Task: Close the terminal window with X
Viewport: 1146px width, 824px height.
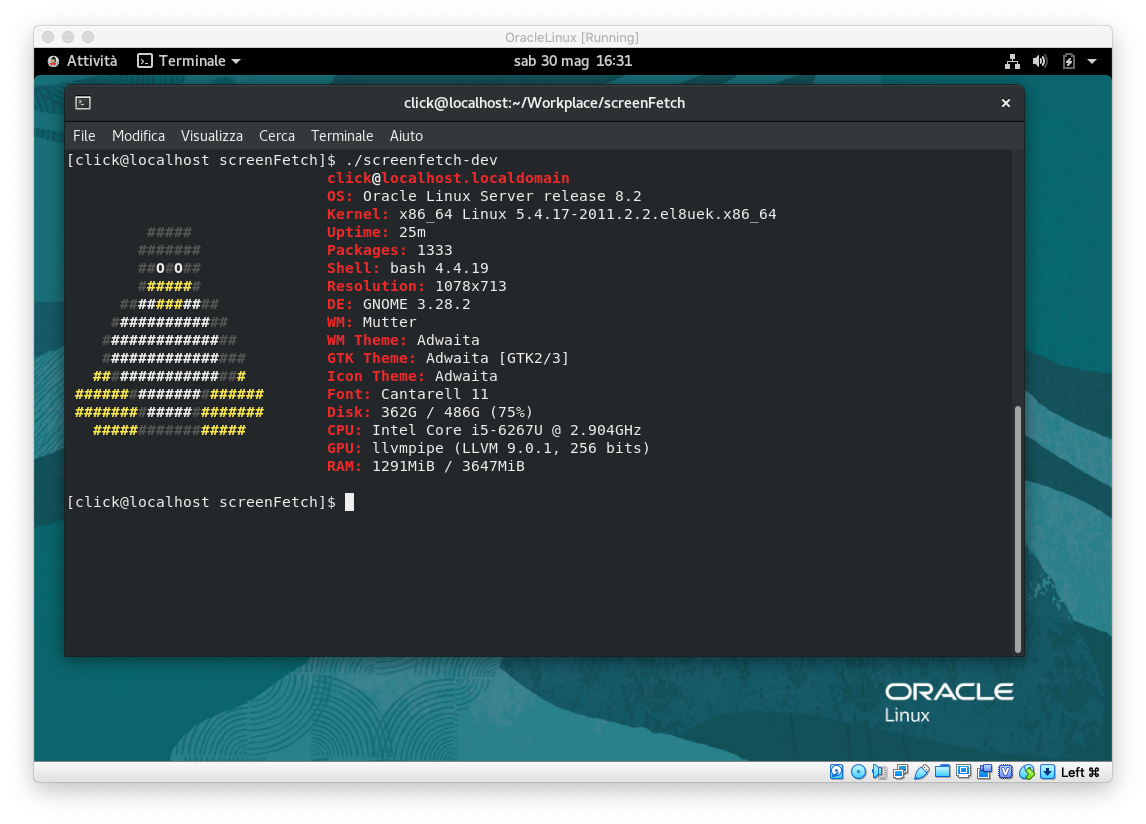Action: point(1006,103)
